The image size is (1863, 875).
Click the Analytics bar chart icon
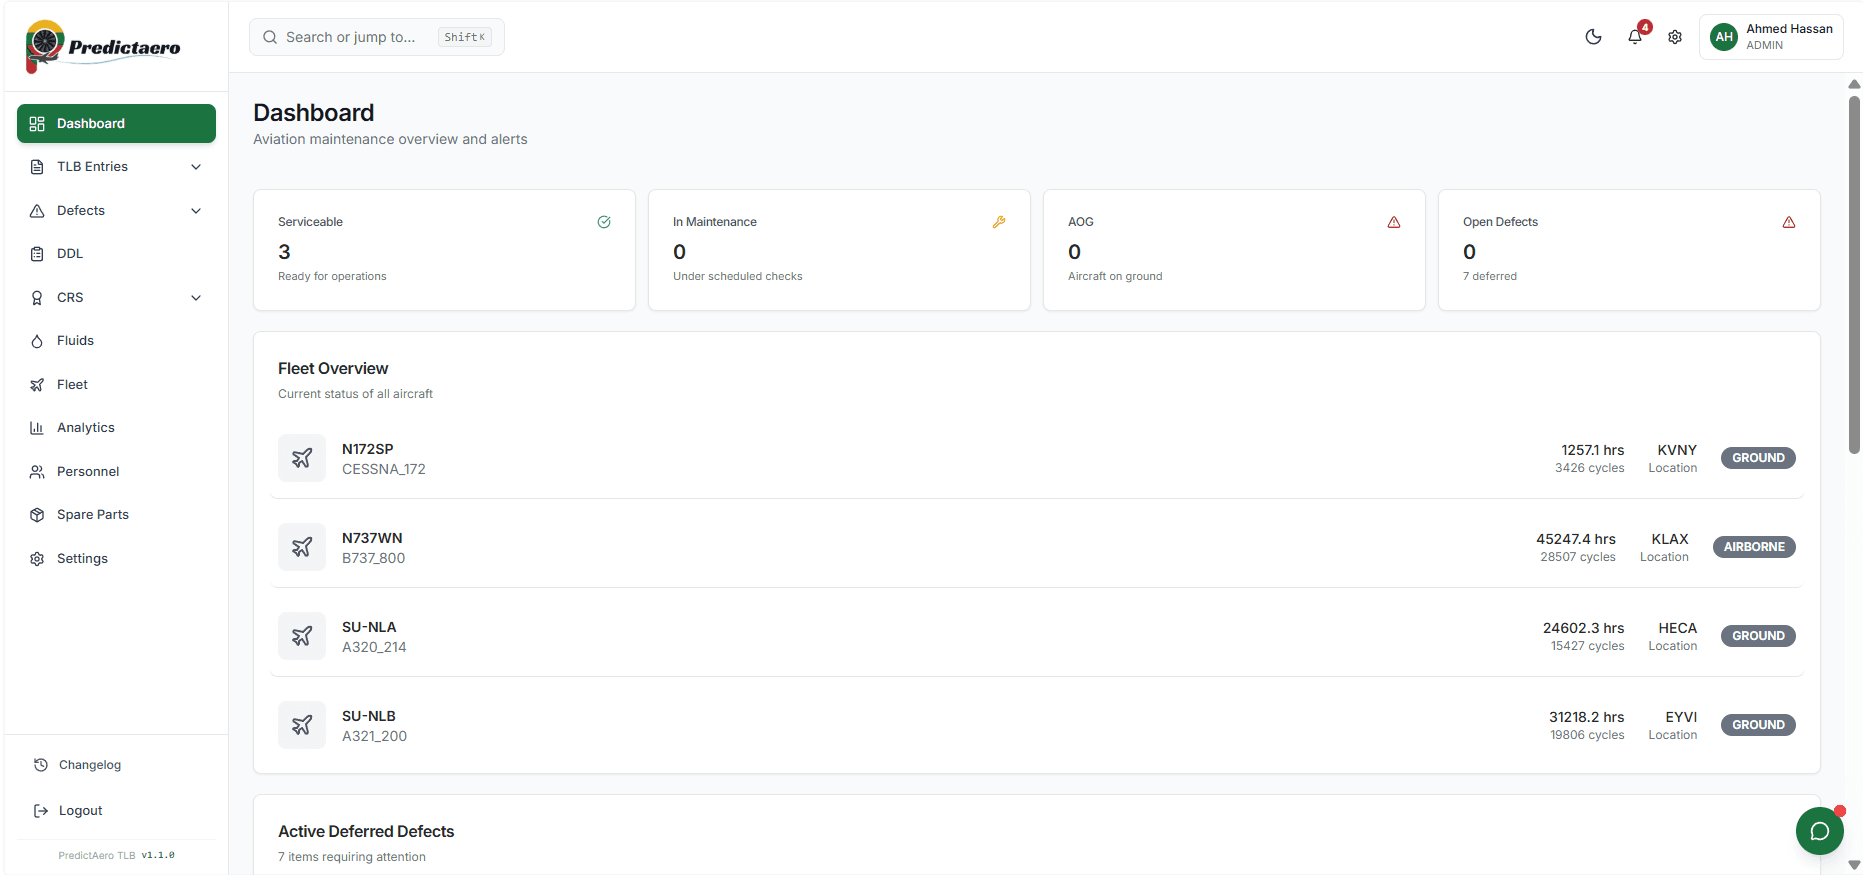tap(37, 428)
